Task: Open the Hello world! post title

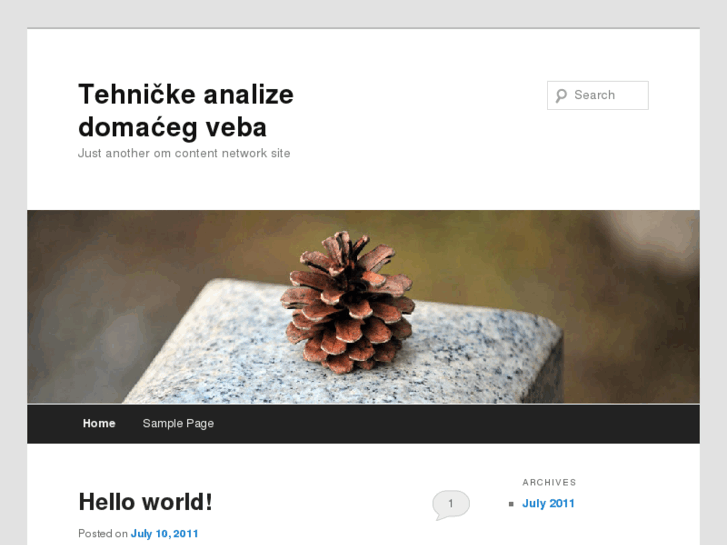Action: [x=146, y=502]
